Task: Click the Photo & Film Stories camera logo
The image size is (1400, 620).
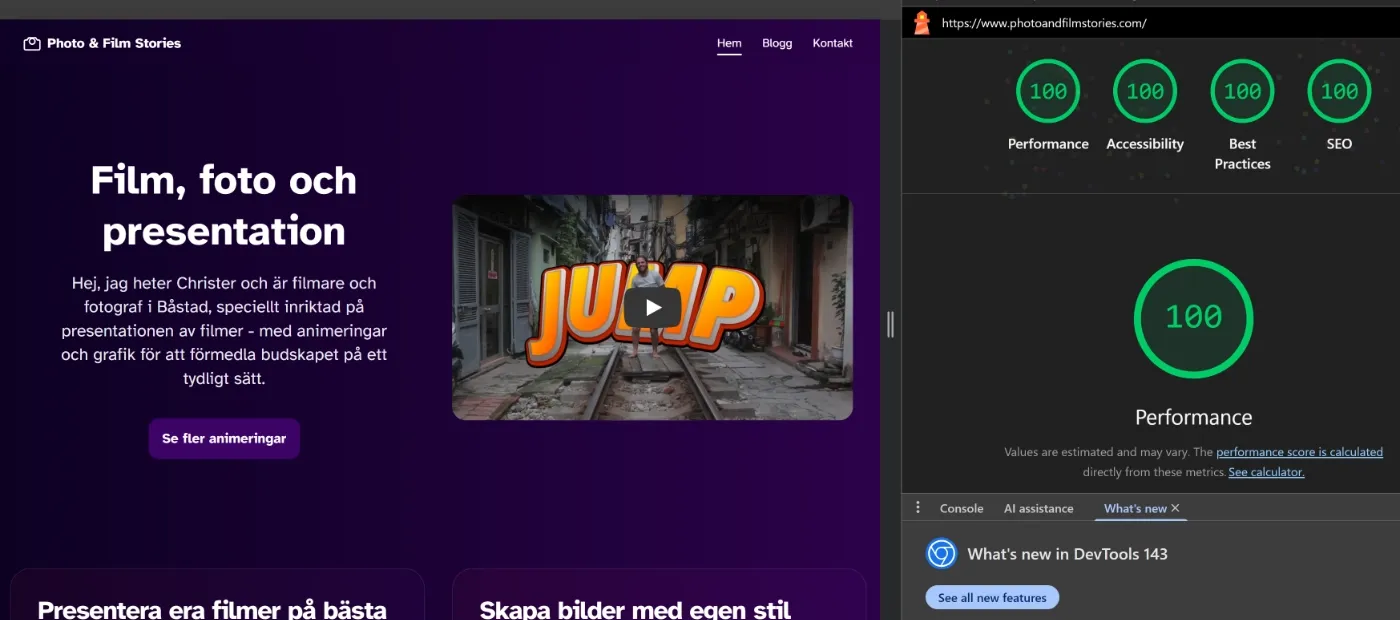Action: click(31, 42)
